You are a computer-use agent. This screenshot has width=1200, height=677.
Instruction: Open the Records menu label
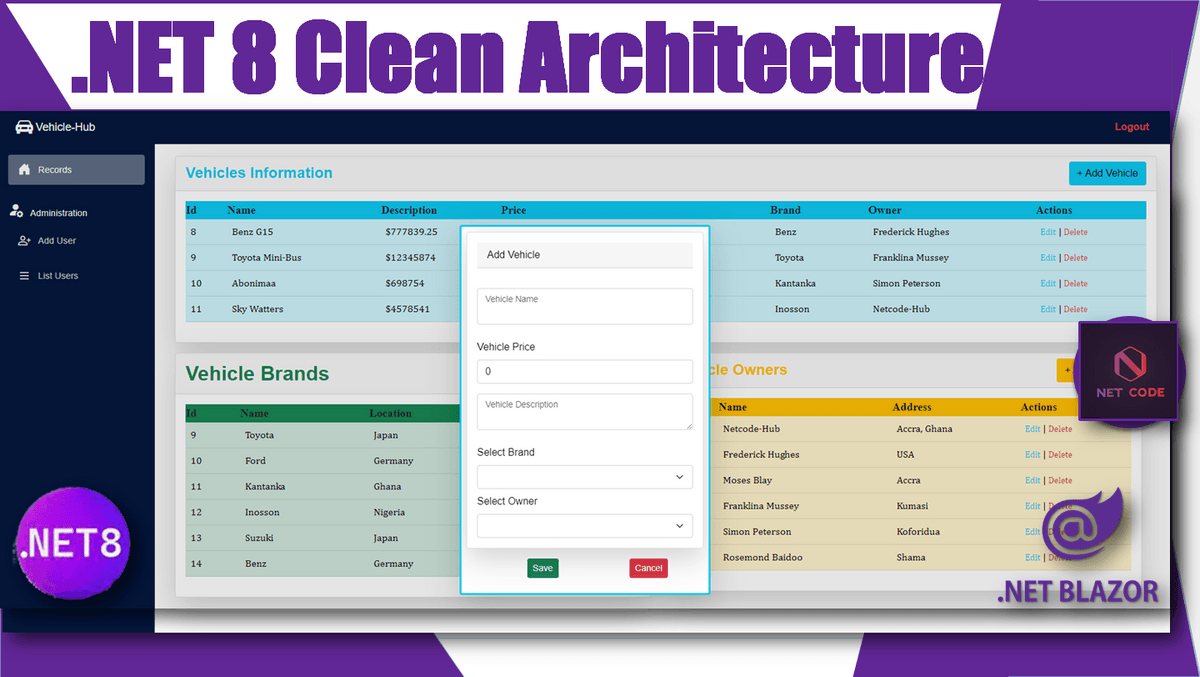[x=55, y=170]
